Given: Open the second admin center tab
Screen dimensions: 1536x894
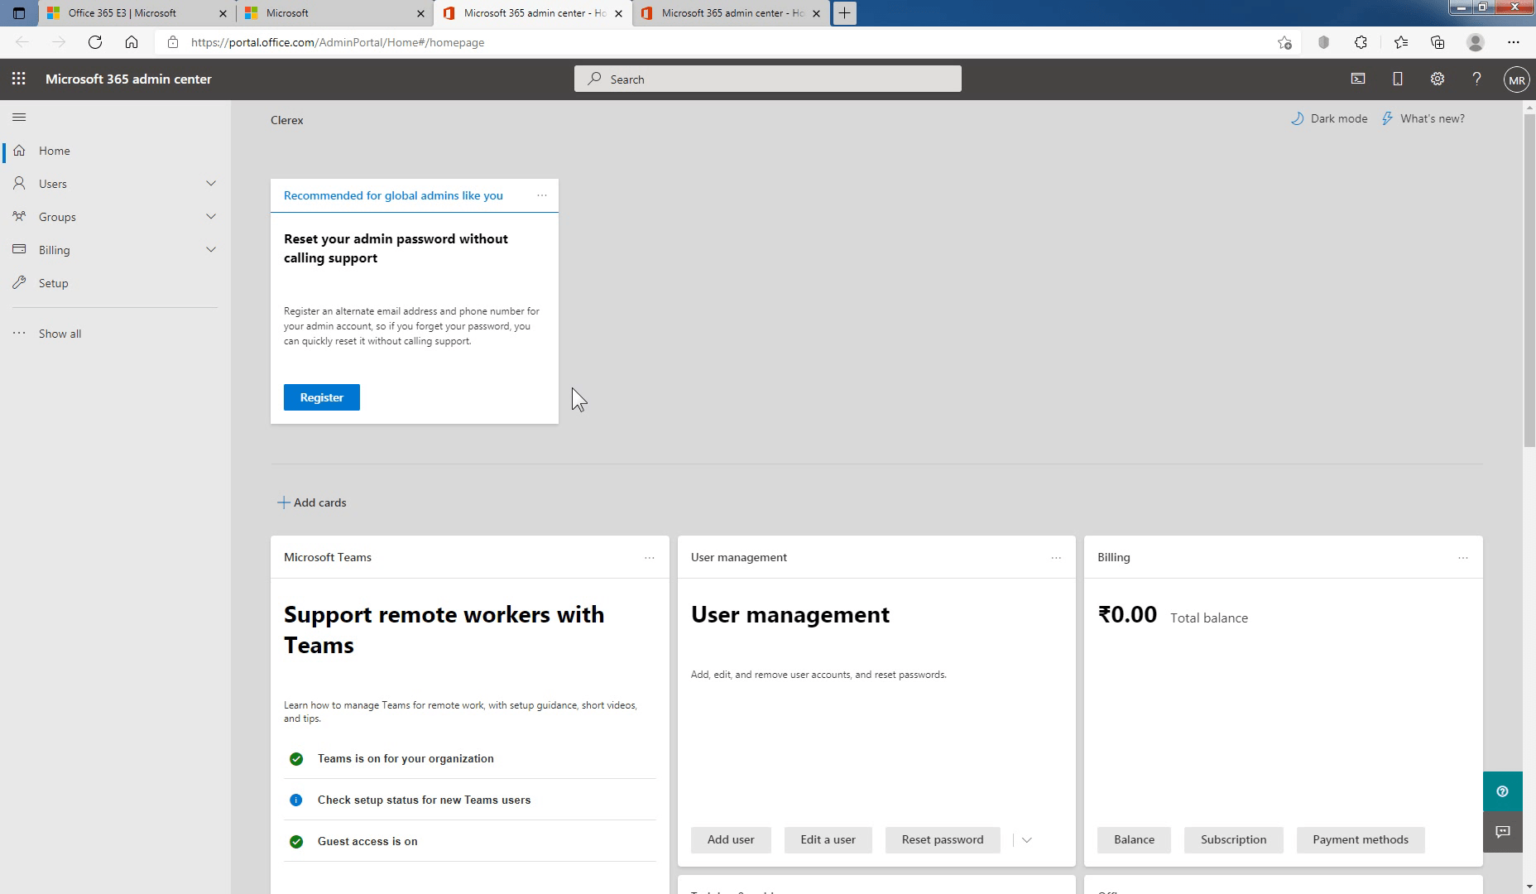Looking at the screenshot, I should click(730, 13).
